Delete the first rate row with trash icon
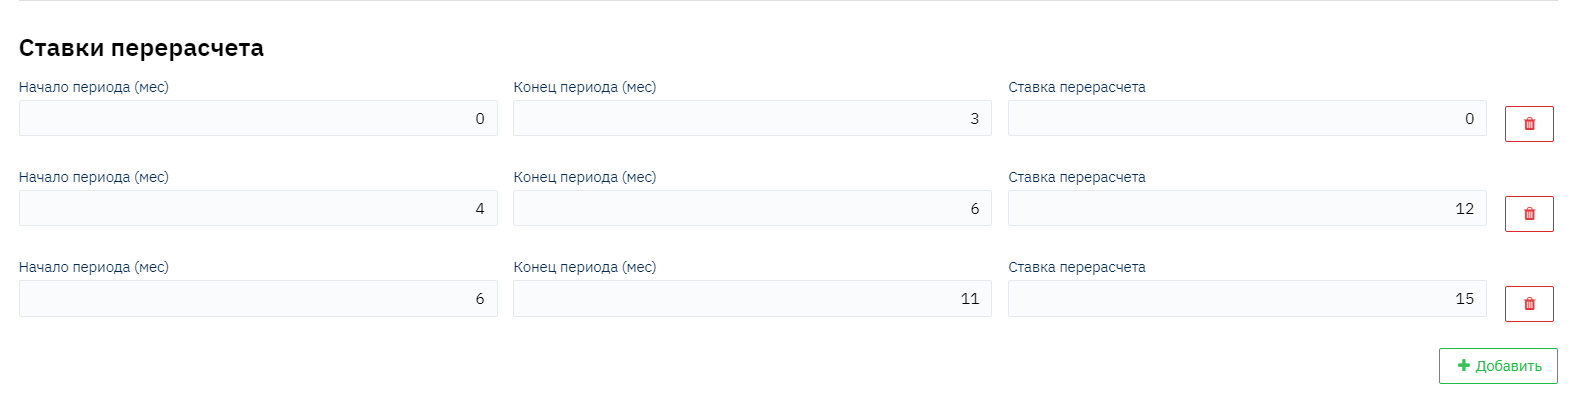 1528,124
